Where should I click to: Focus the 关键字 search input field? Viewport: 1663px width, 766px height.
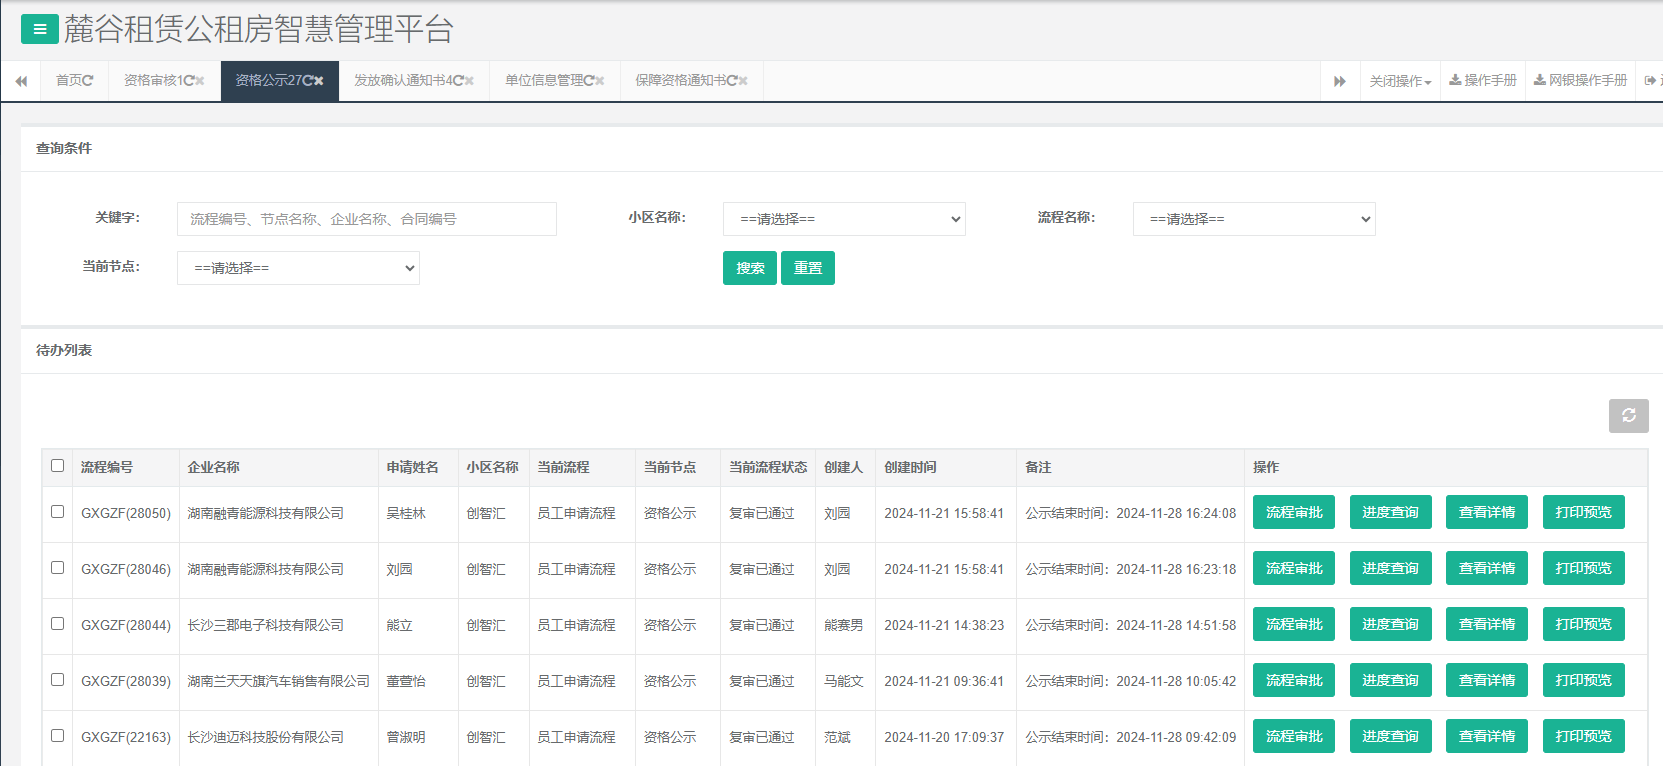pyautogui.click(x=366, y=219)
